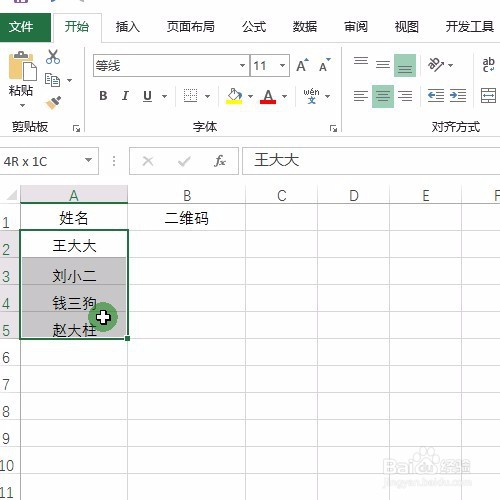500x500 pixels.
Task: Apply red font color A
Action: (268, 96)
